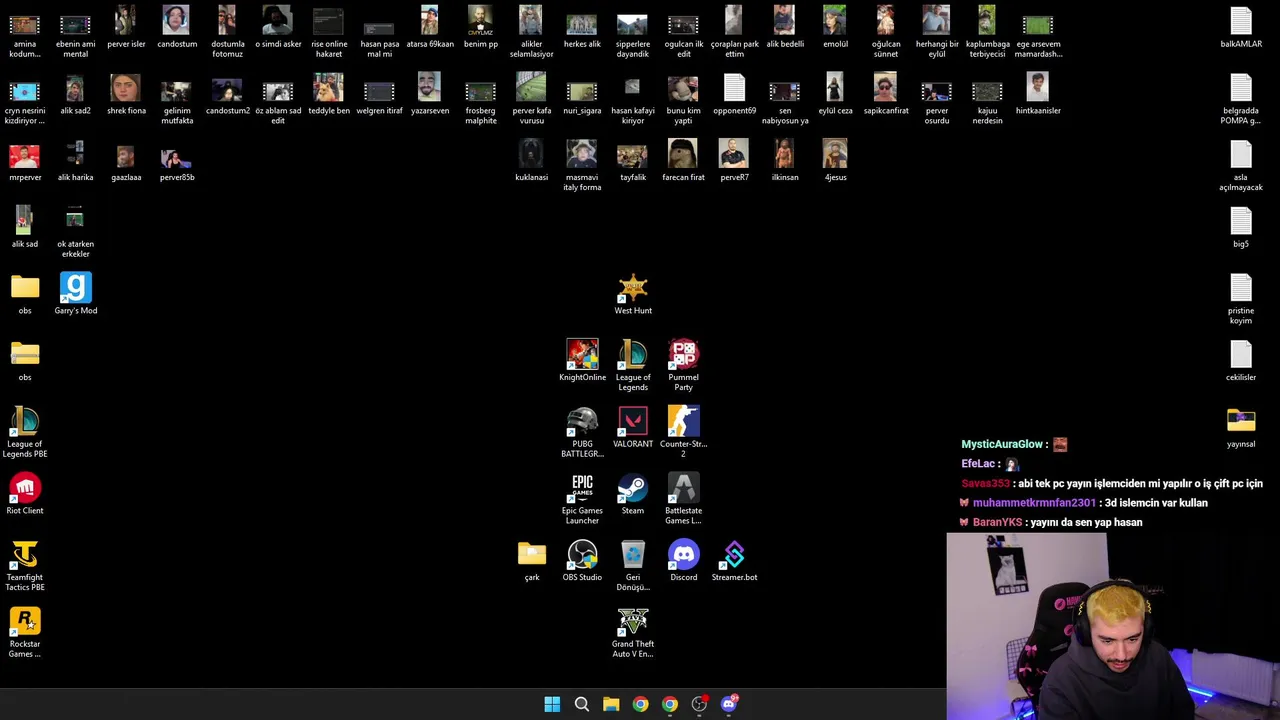
Task: Select the pristine koyim file
Action: point(1241,299)
